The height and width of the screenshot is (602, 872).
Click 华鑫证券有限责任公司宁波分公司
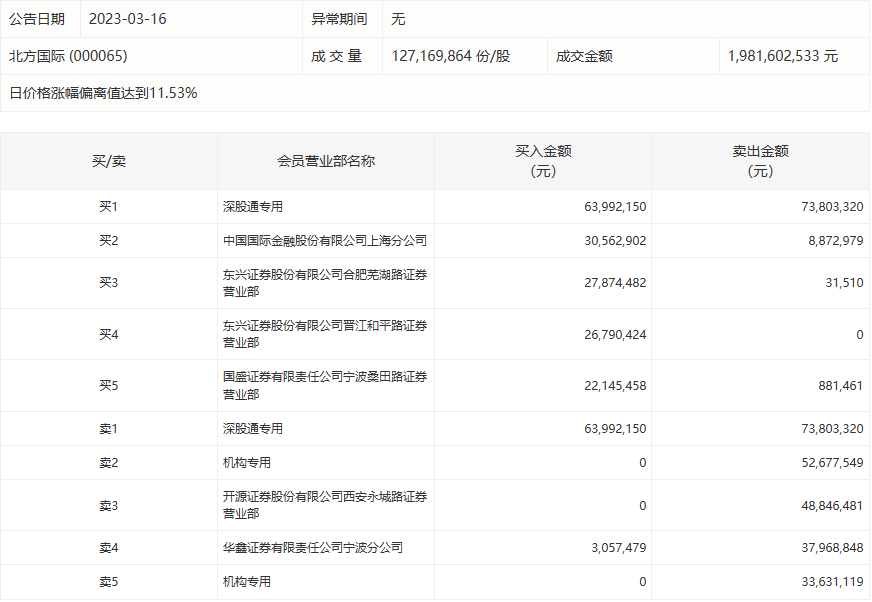click(313, 548)
